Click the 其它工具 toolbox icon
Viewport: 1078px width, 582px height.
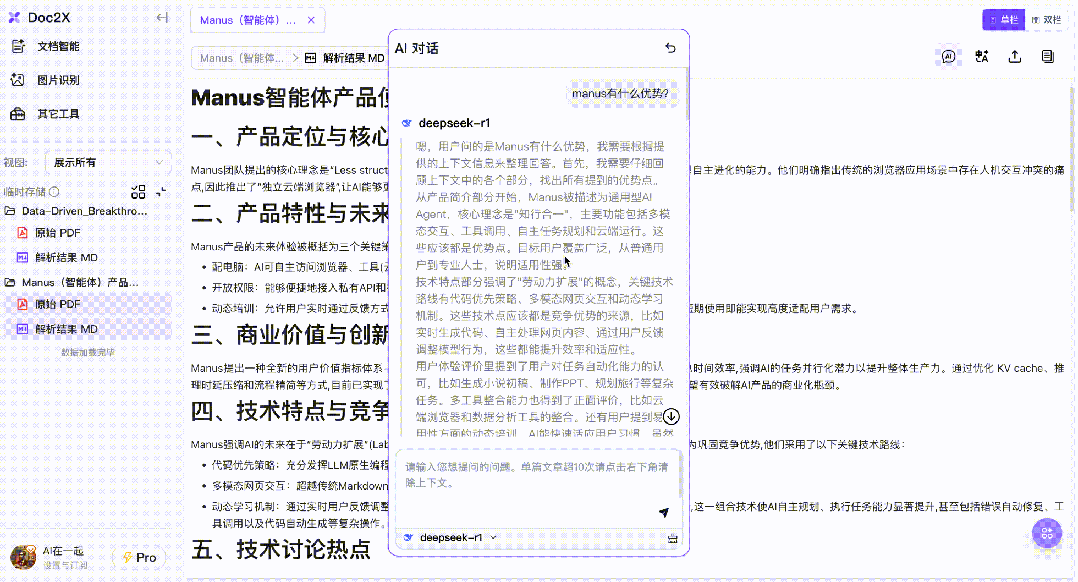click(18, 114)
